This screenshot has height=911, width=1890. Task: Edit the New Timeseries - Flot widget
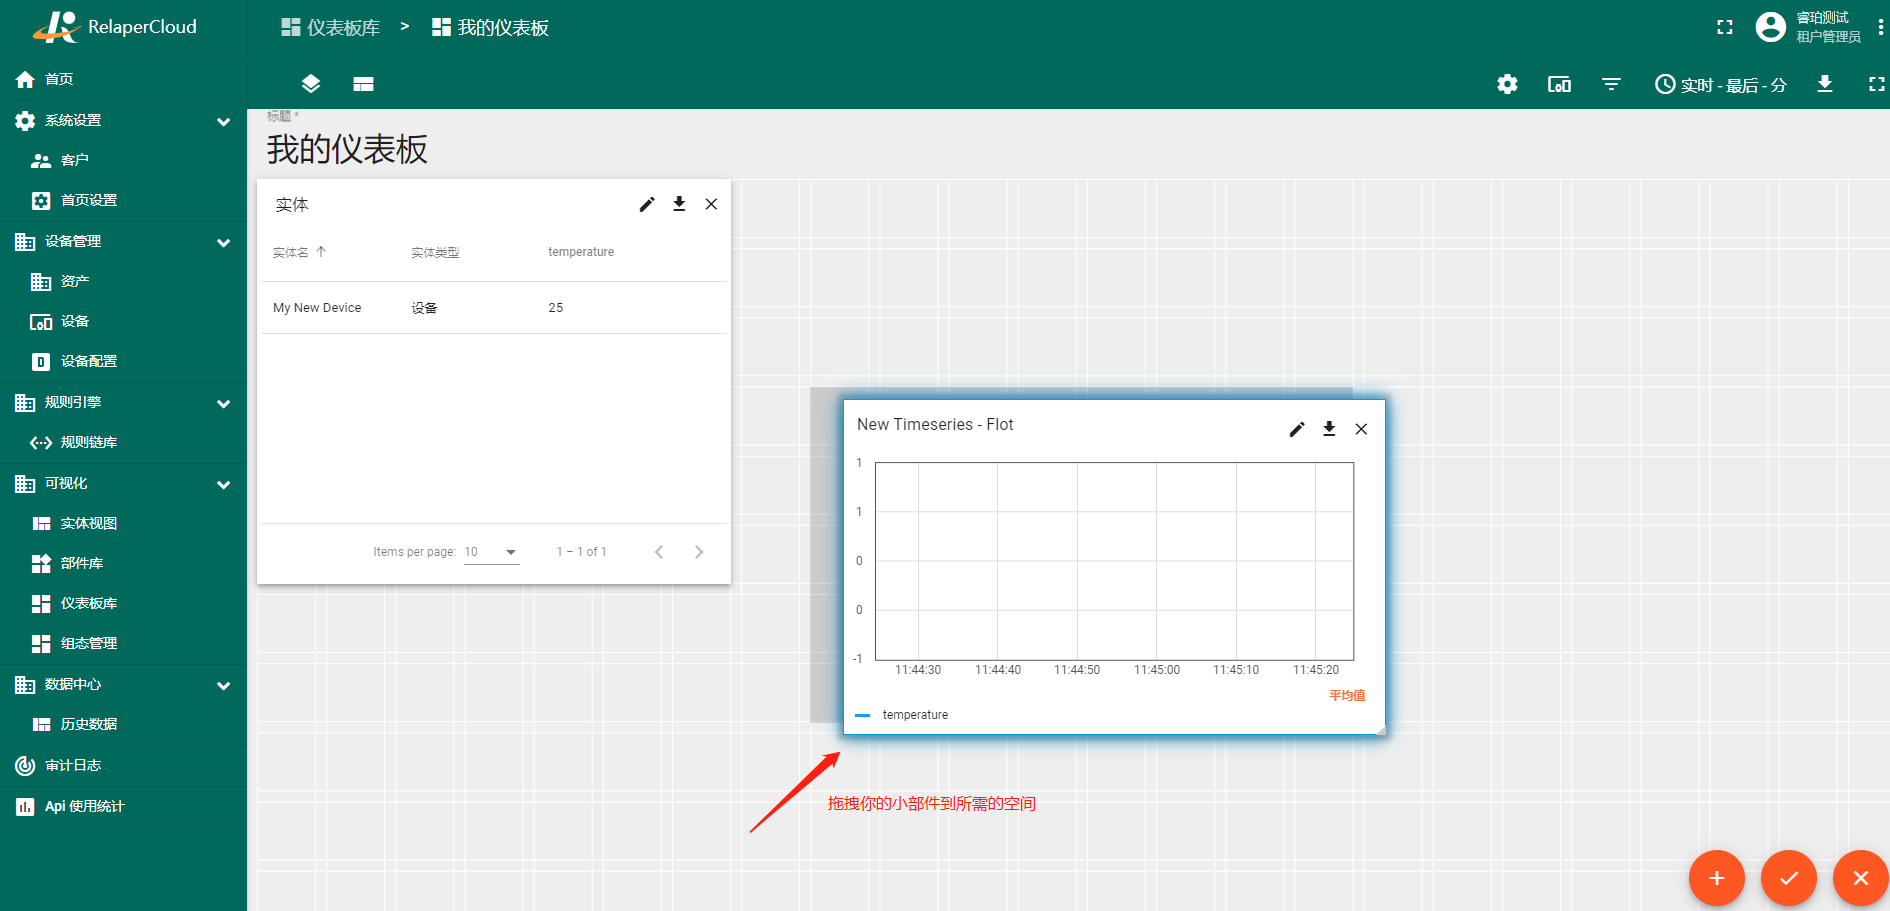pyautogui.click(x=1297, y=429)
